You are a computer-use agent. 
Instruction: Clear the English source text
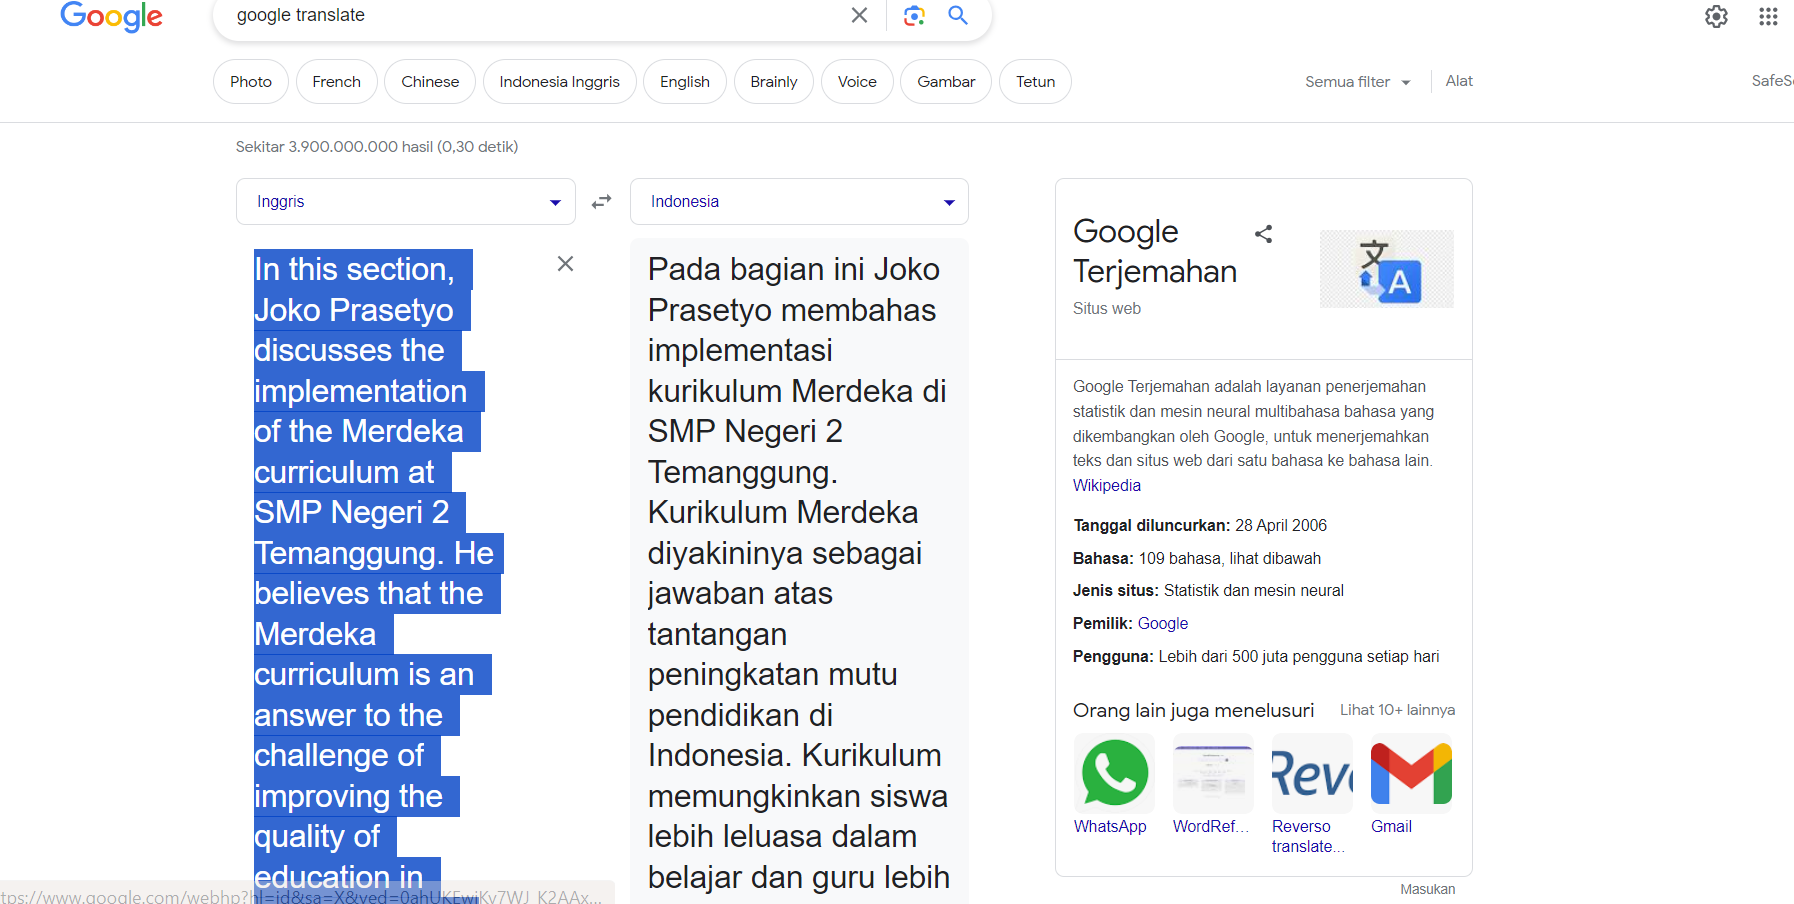tap(565, 264)
